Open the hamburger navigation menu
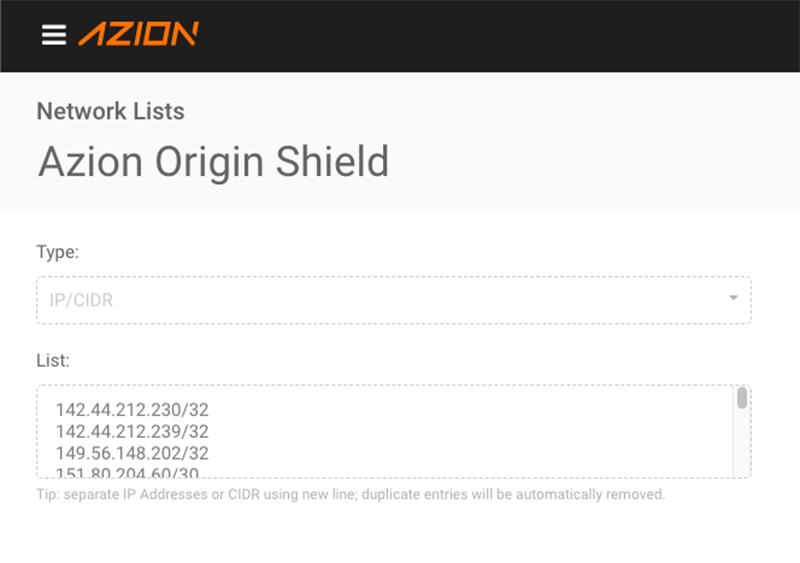Screen dimensions: 800x563 pyautogui.click(x=54, y=35)
